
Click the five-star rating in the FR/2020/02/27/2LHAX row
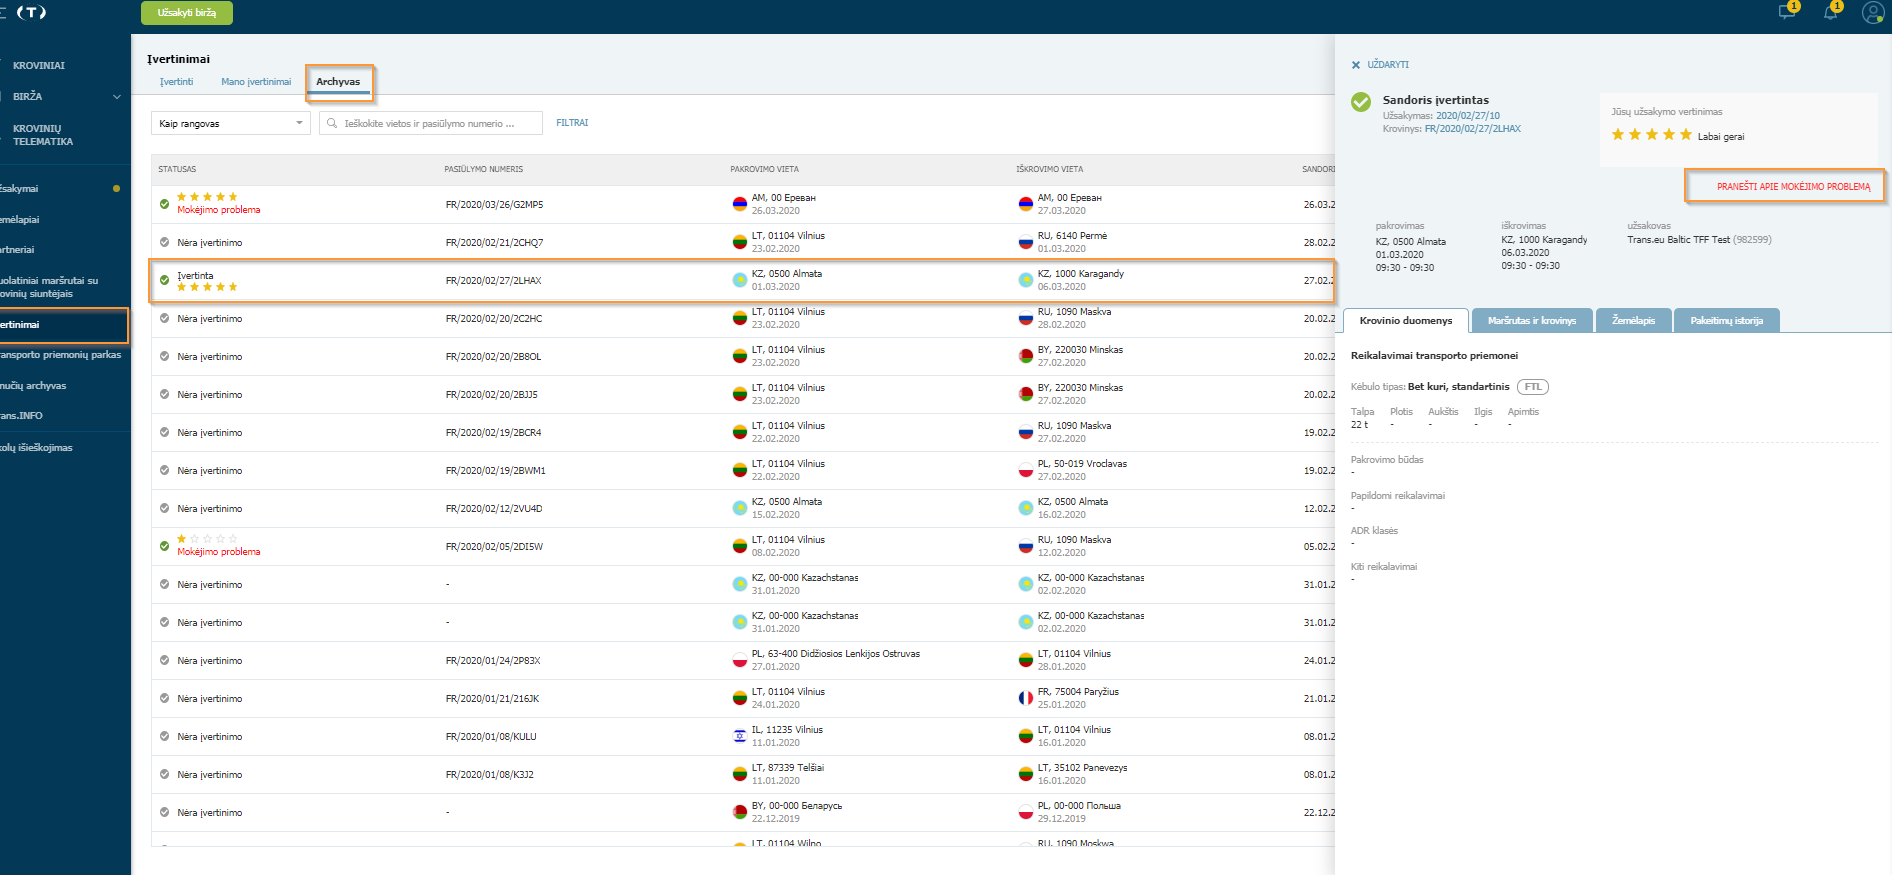click(x=207, y=287)
